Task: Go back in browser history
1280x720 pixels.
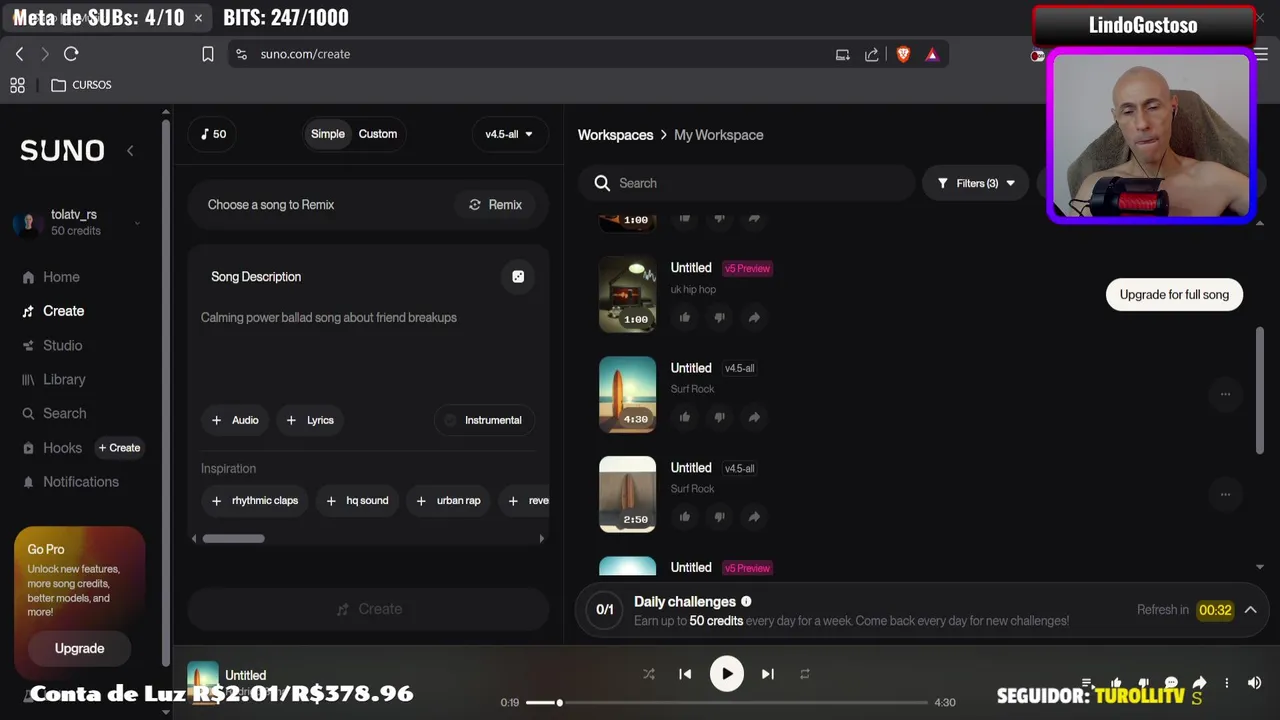Action: click(19, 54)
